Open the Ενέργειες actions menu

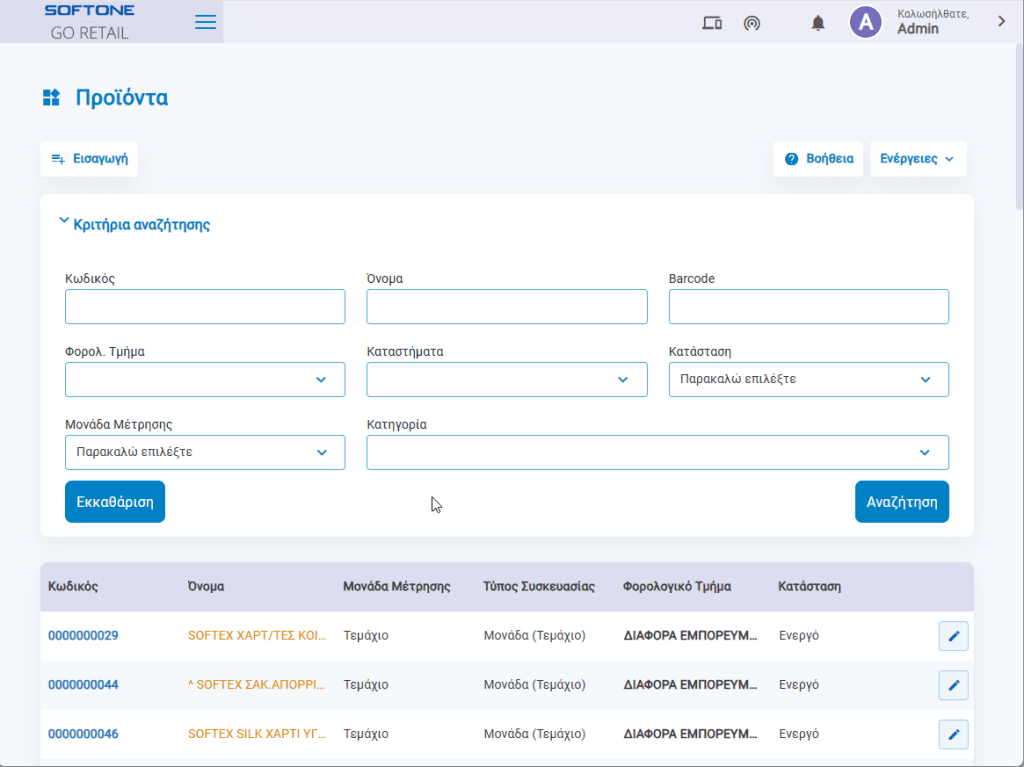[x=917, y=158]
